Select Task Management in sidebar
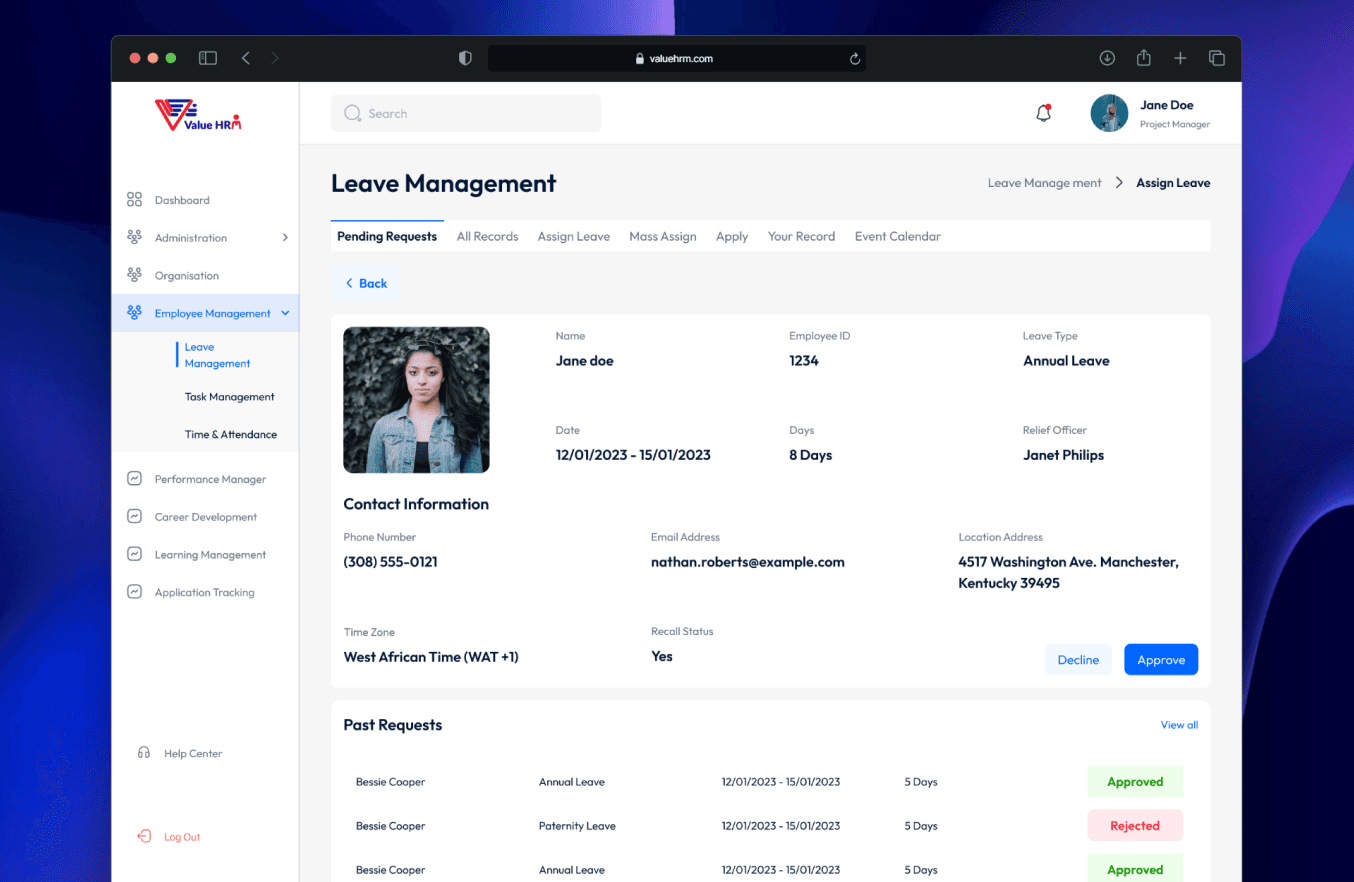 tap(229, 397)
